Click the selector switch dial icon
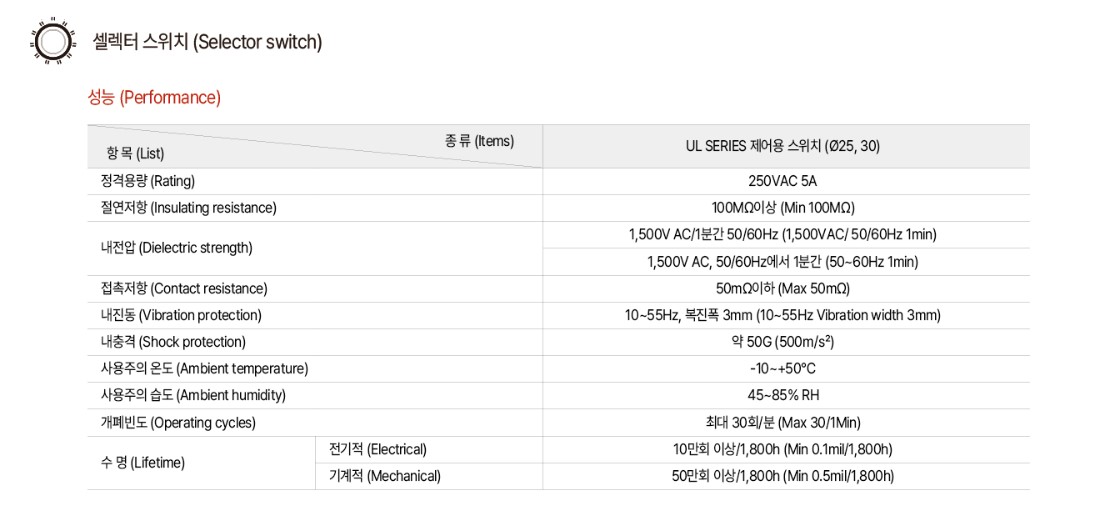Viewport: 1095px width, 508px height. point(52,41)
